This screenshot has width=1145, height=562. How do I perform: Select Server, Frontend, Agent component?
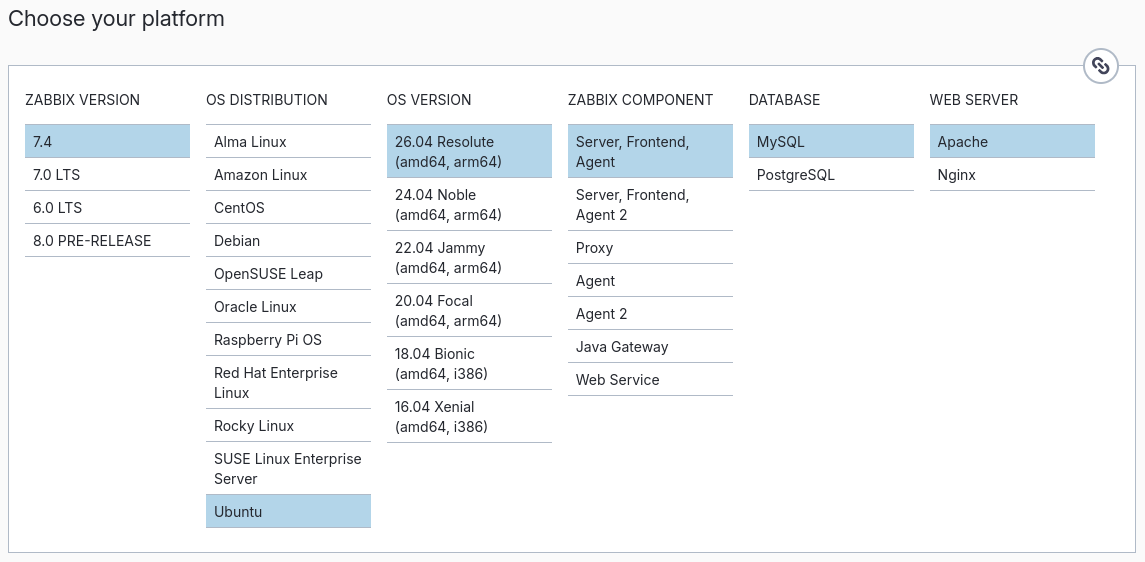[x=651, y=152]
